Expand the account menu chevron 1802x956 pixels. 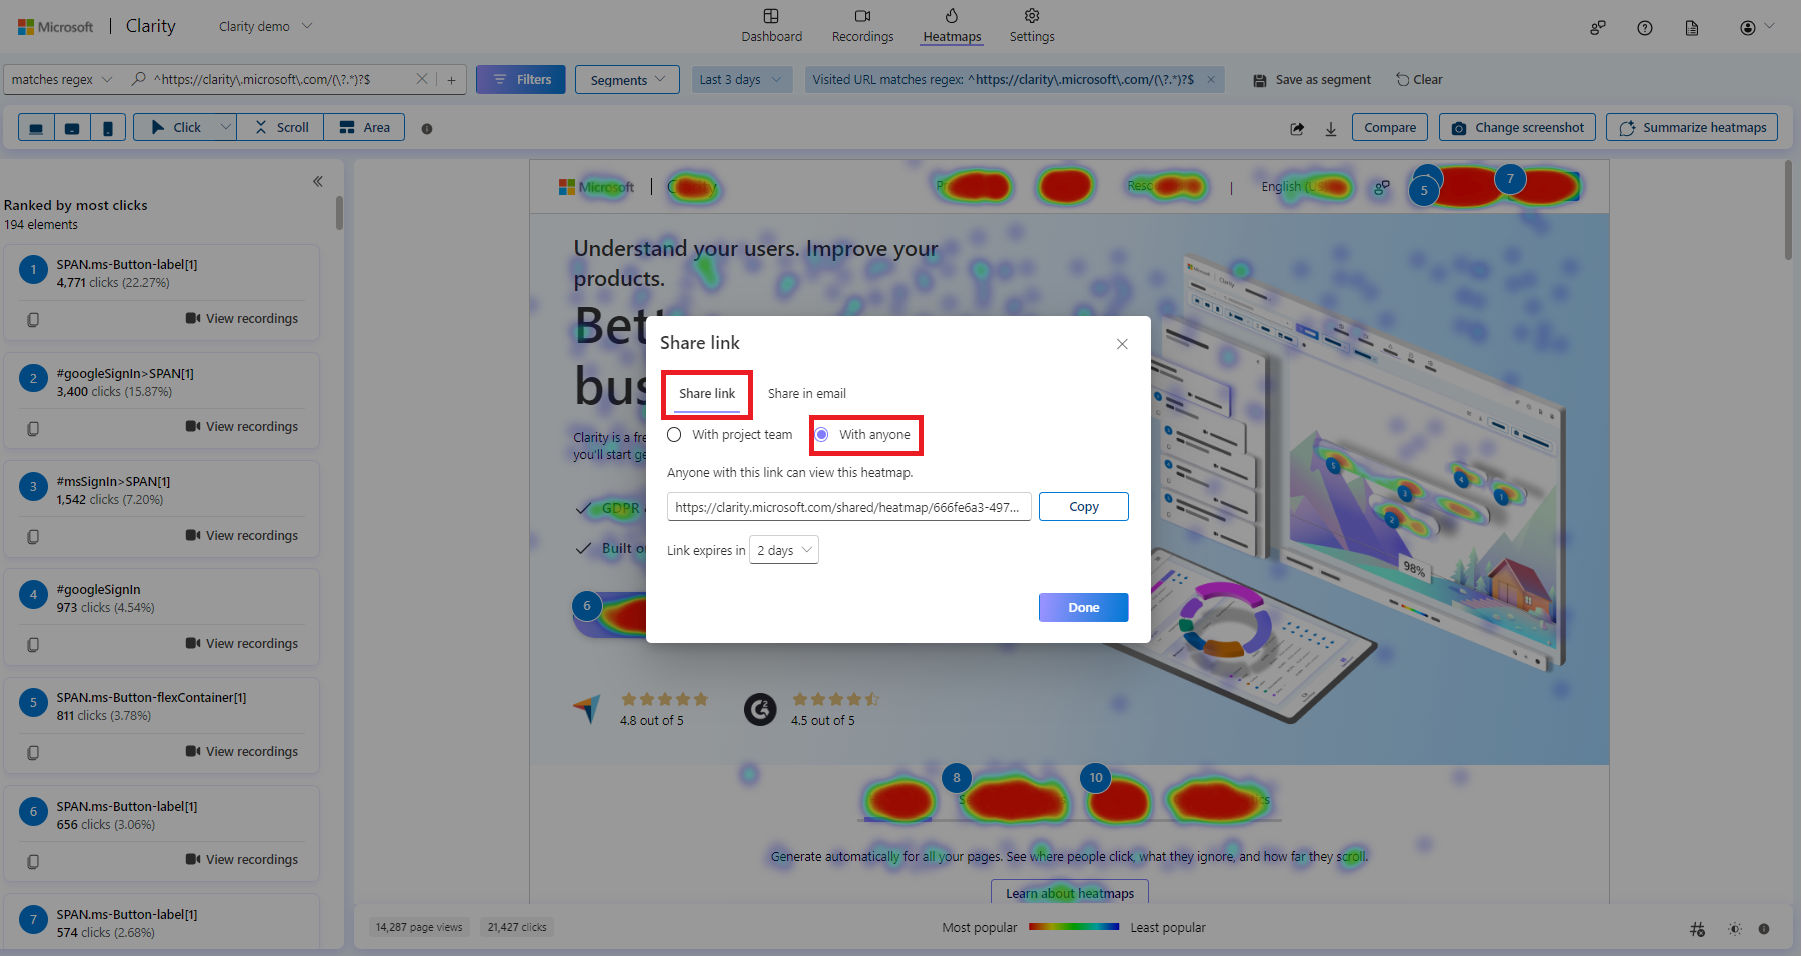[1770, 26]
